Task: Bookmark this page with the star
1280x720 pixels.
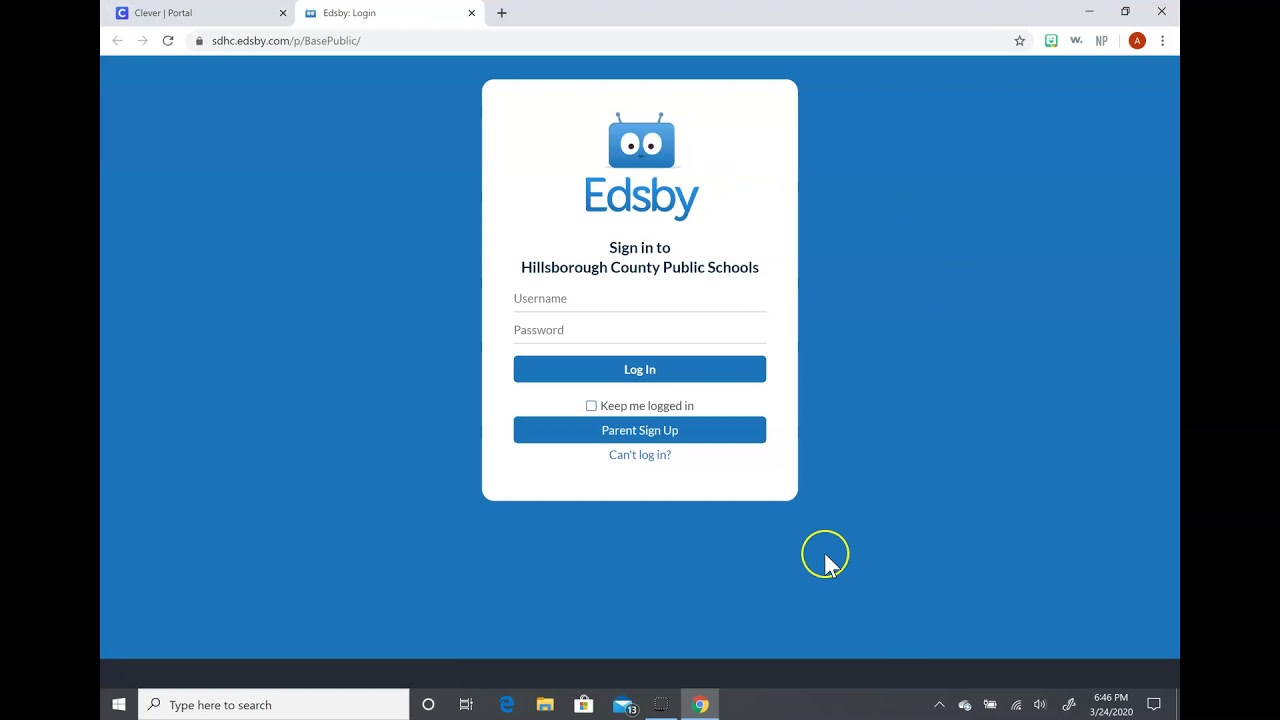Action: [1020, 41]
